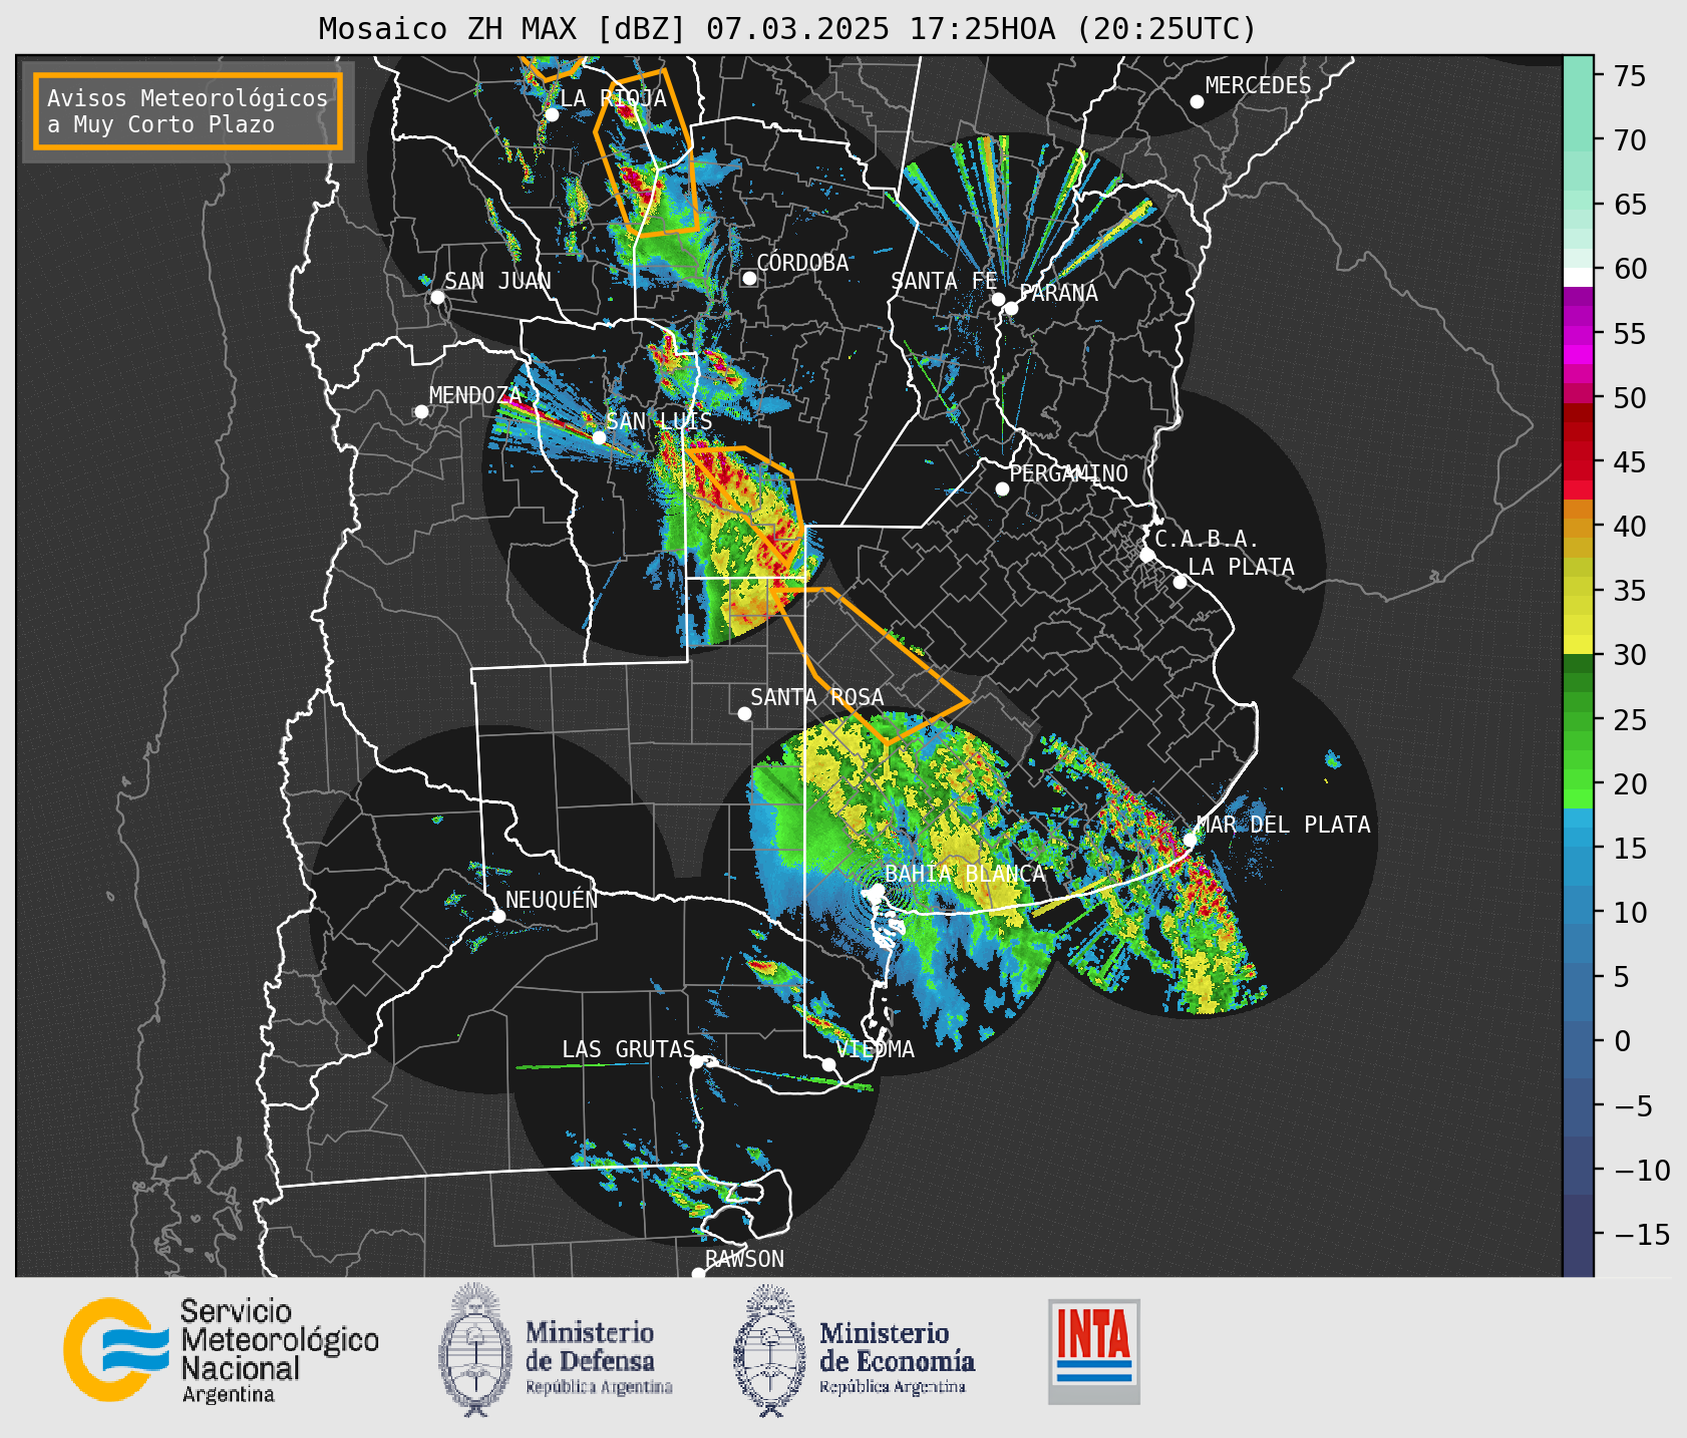The image size is (1687, 1438).
Task: Select the C.A.B.A. city marker
Action: 1147,554
